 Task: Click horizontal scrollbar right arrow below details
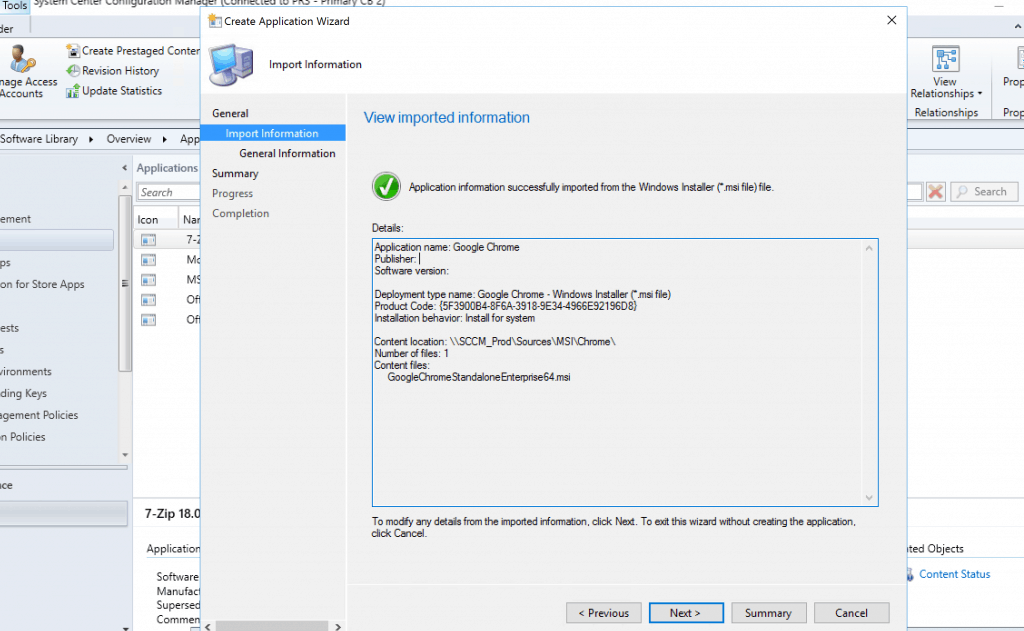[x=338, y=626]
